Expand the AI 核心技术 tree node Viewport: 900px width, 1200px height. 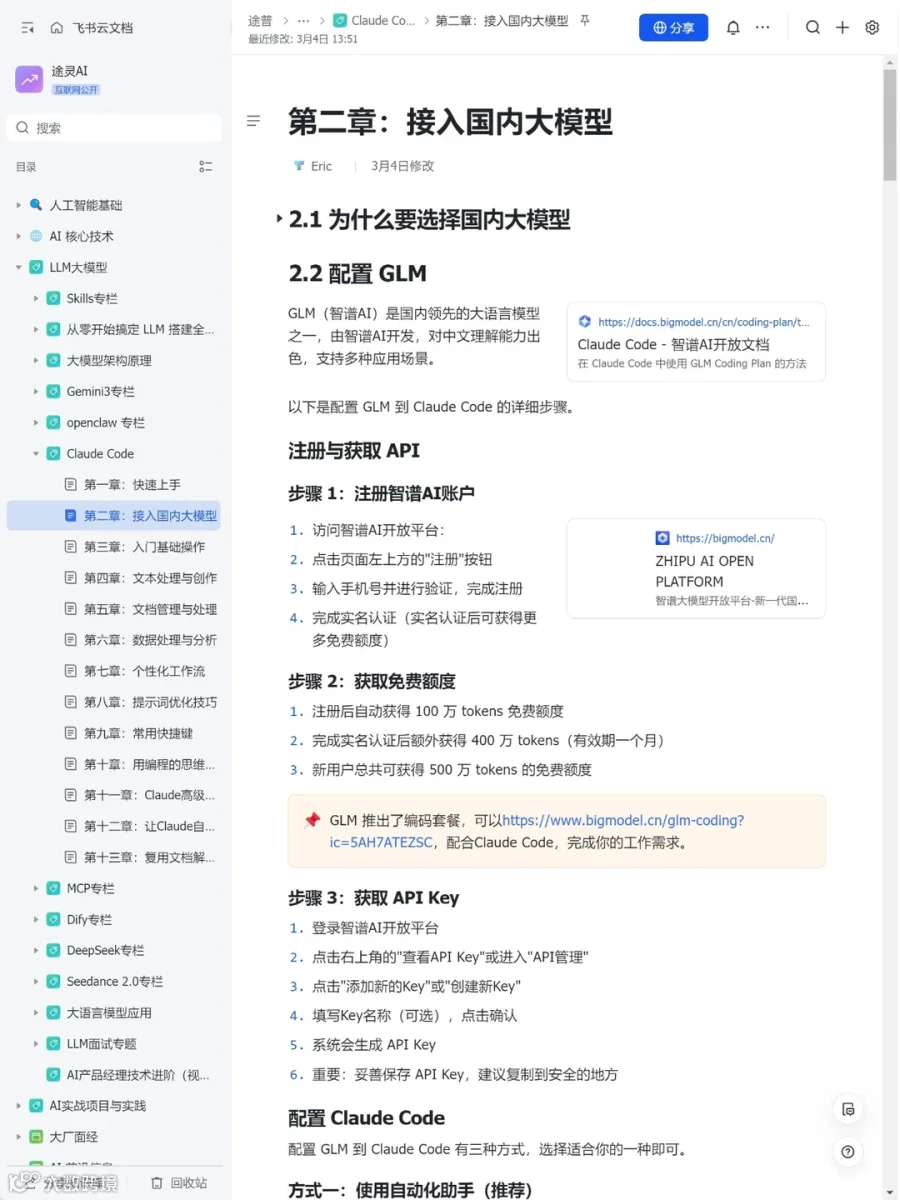[18, 236]
